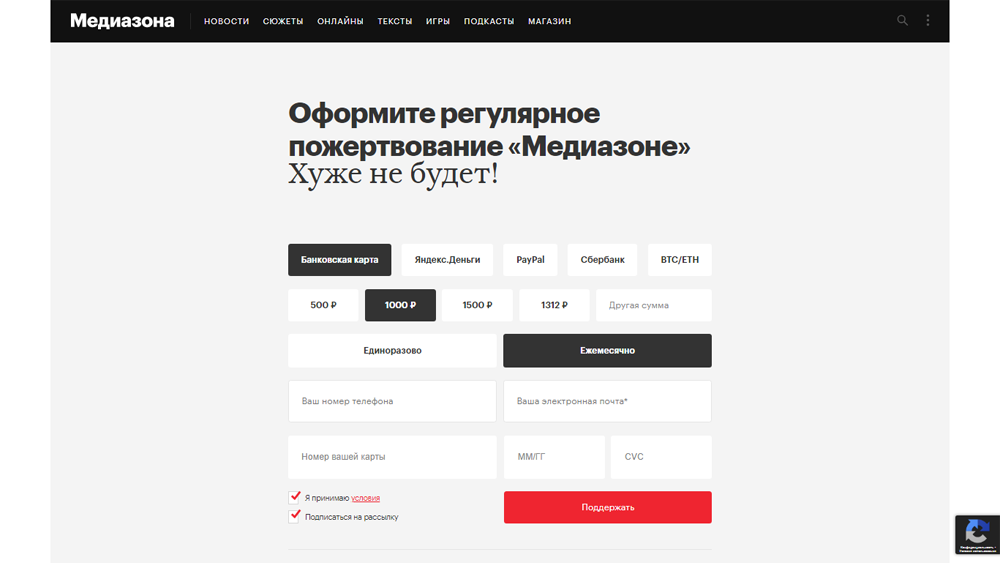Viewport: 1000px width, 563px height.
Task: Select Банковская карта payment method
Action: 339,260
